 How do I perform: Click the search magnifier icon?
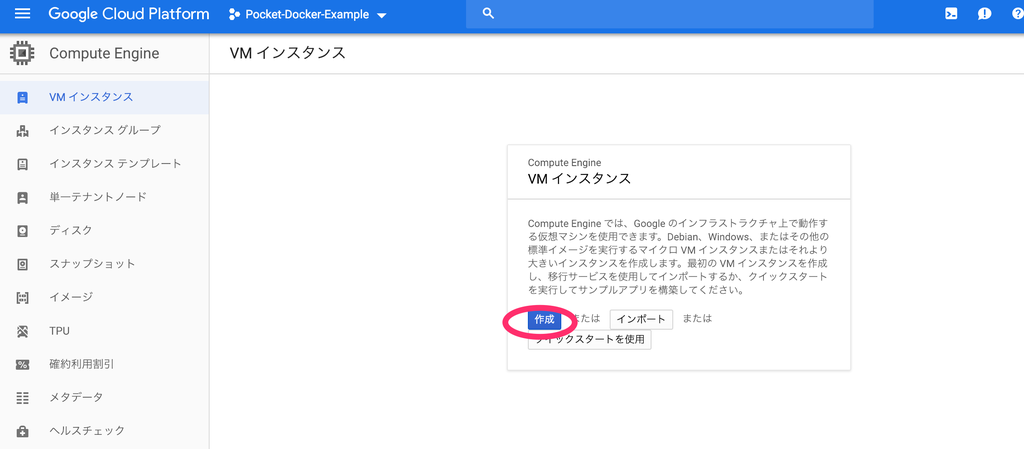[x=488, y=14]
